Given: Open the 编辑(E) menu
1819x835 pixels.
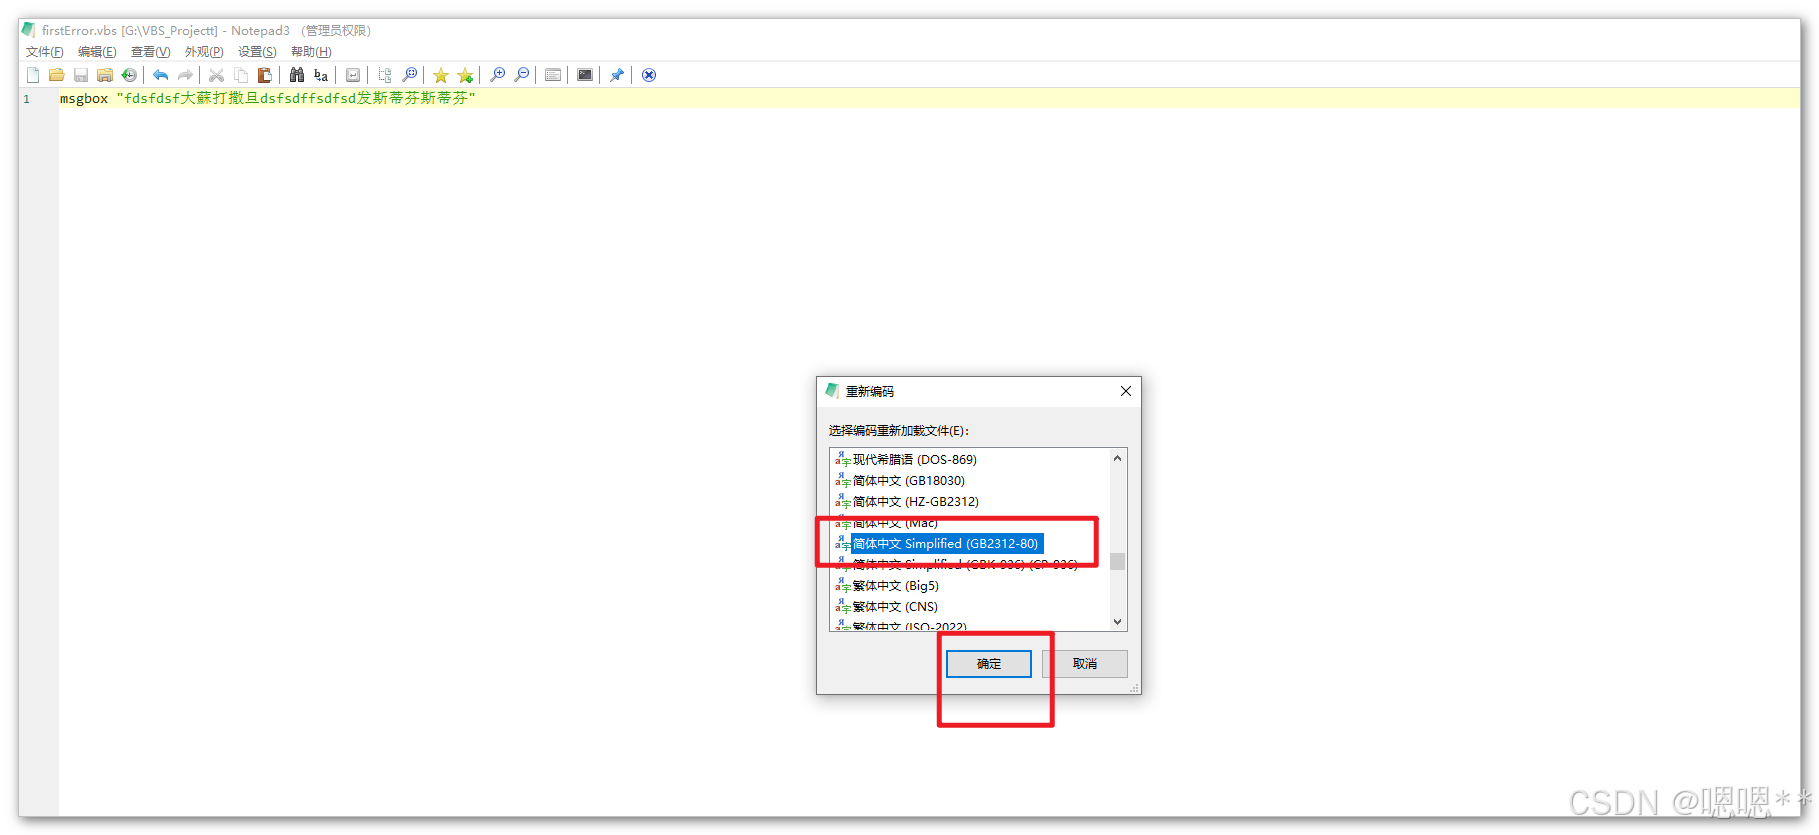Looking at the screenshot, I should [x=97, y=52].
